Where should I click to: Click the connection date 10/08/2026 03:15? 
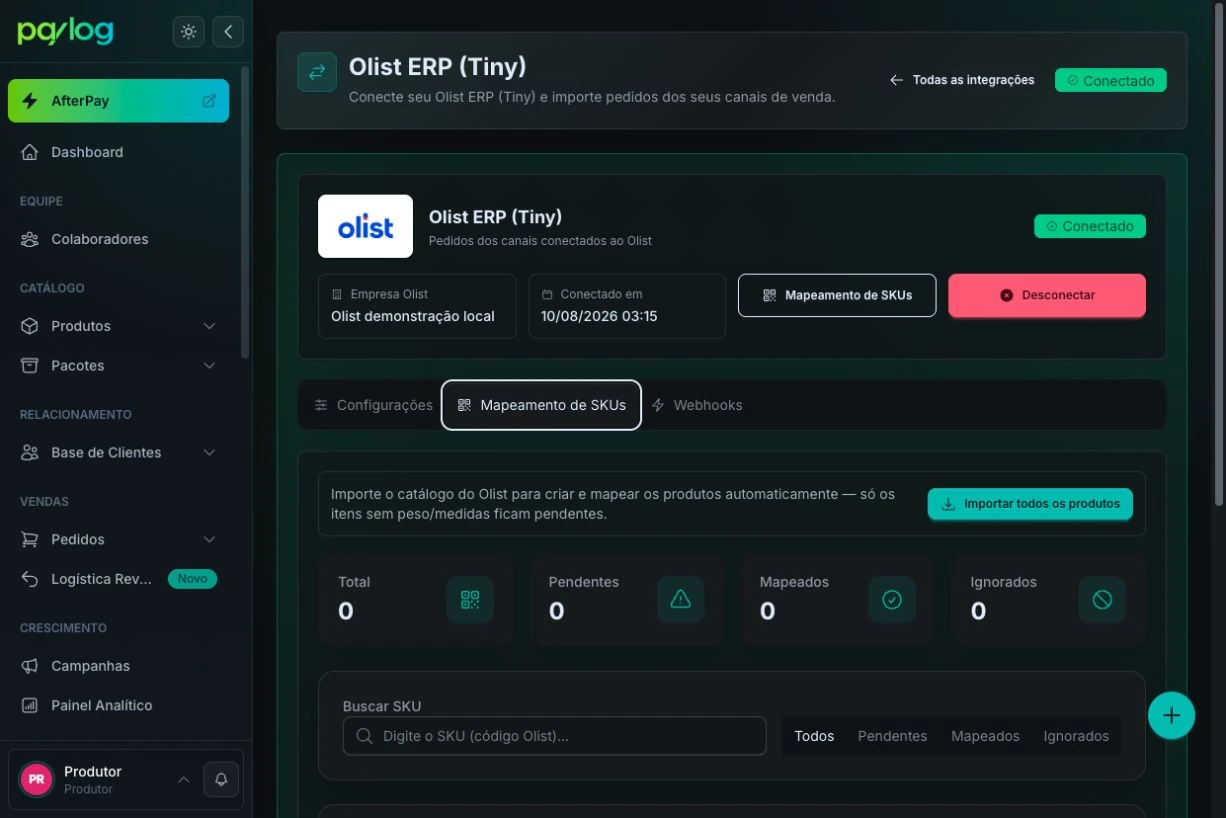click(599, 316)
